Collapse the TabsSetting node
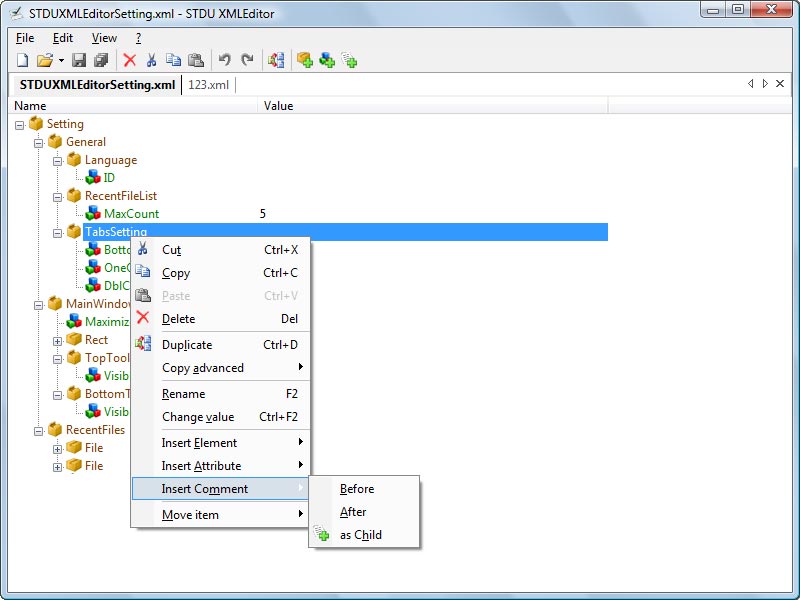Viewport: 800px width, 600px height. coord(58,233)
